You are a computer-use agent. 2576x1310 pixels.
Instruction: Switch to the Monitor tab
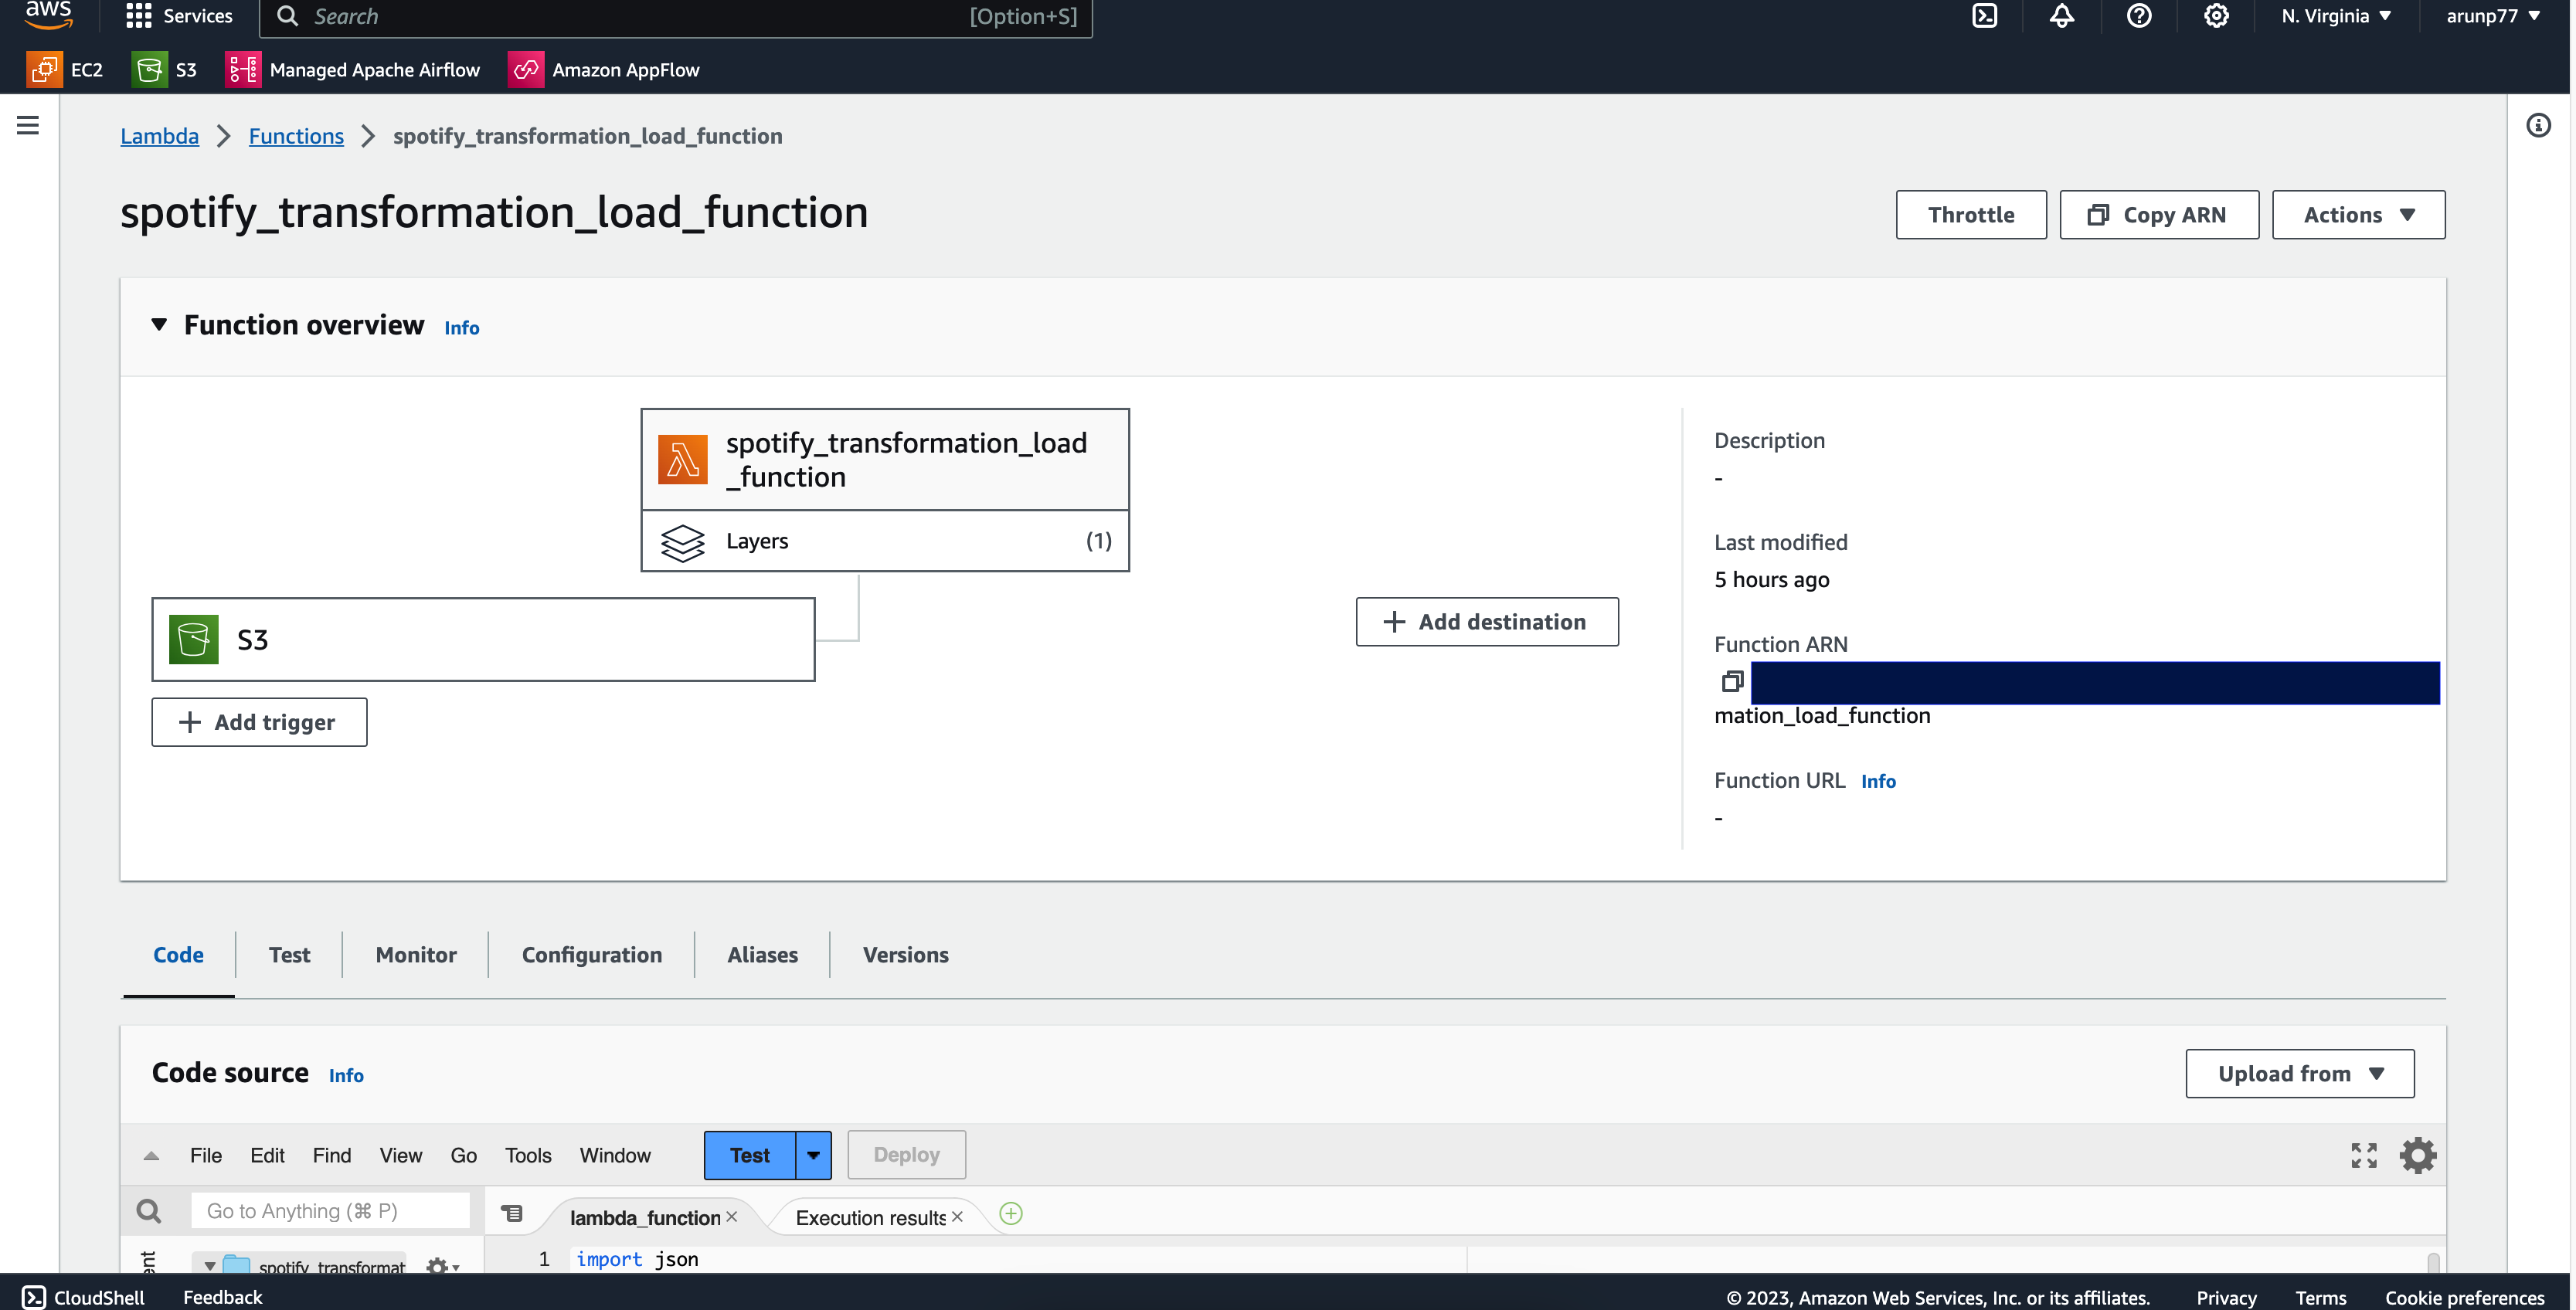(x=414, y=954)
